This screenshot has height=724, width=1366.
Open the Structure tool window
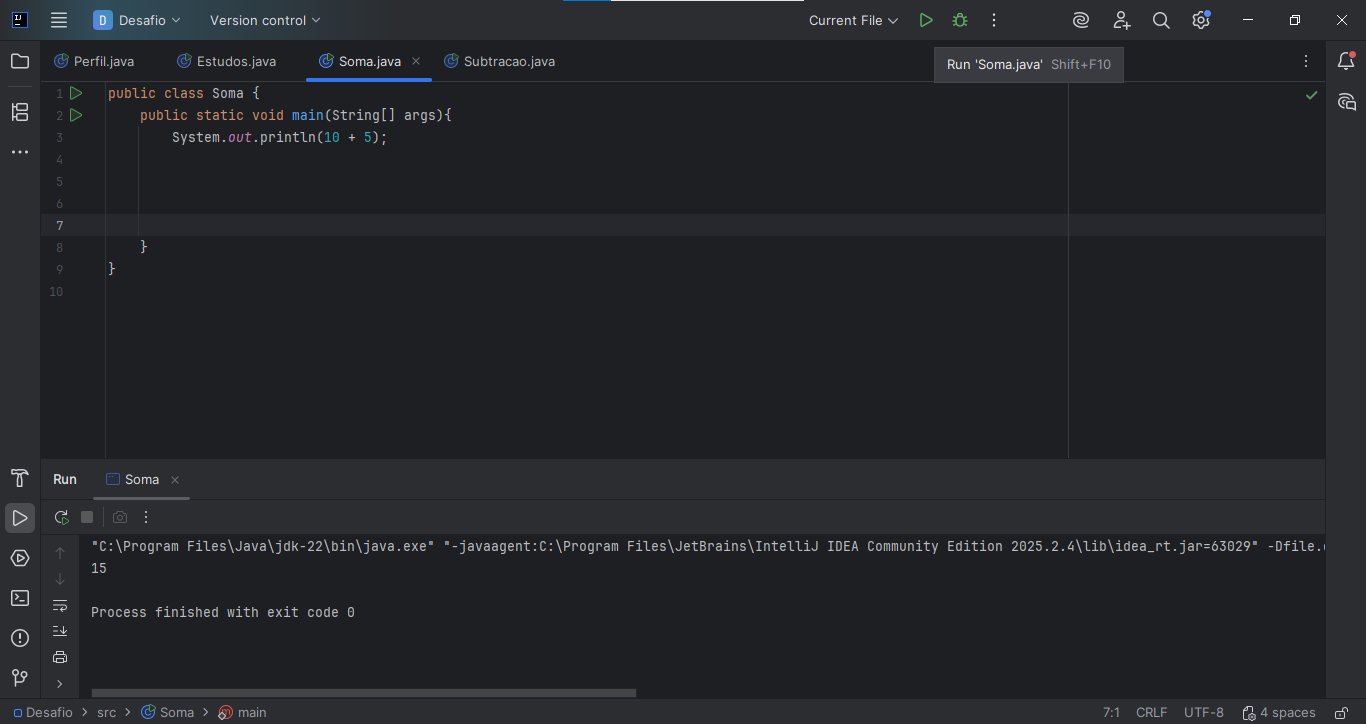click(x=20, y=112)
